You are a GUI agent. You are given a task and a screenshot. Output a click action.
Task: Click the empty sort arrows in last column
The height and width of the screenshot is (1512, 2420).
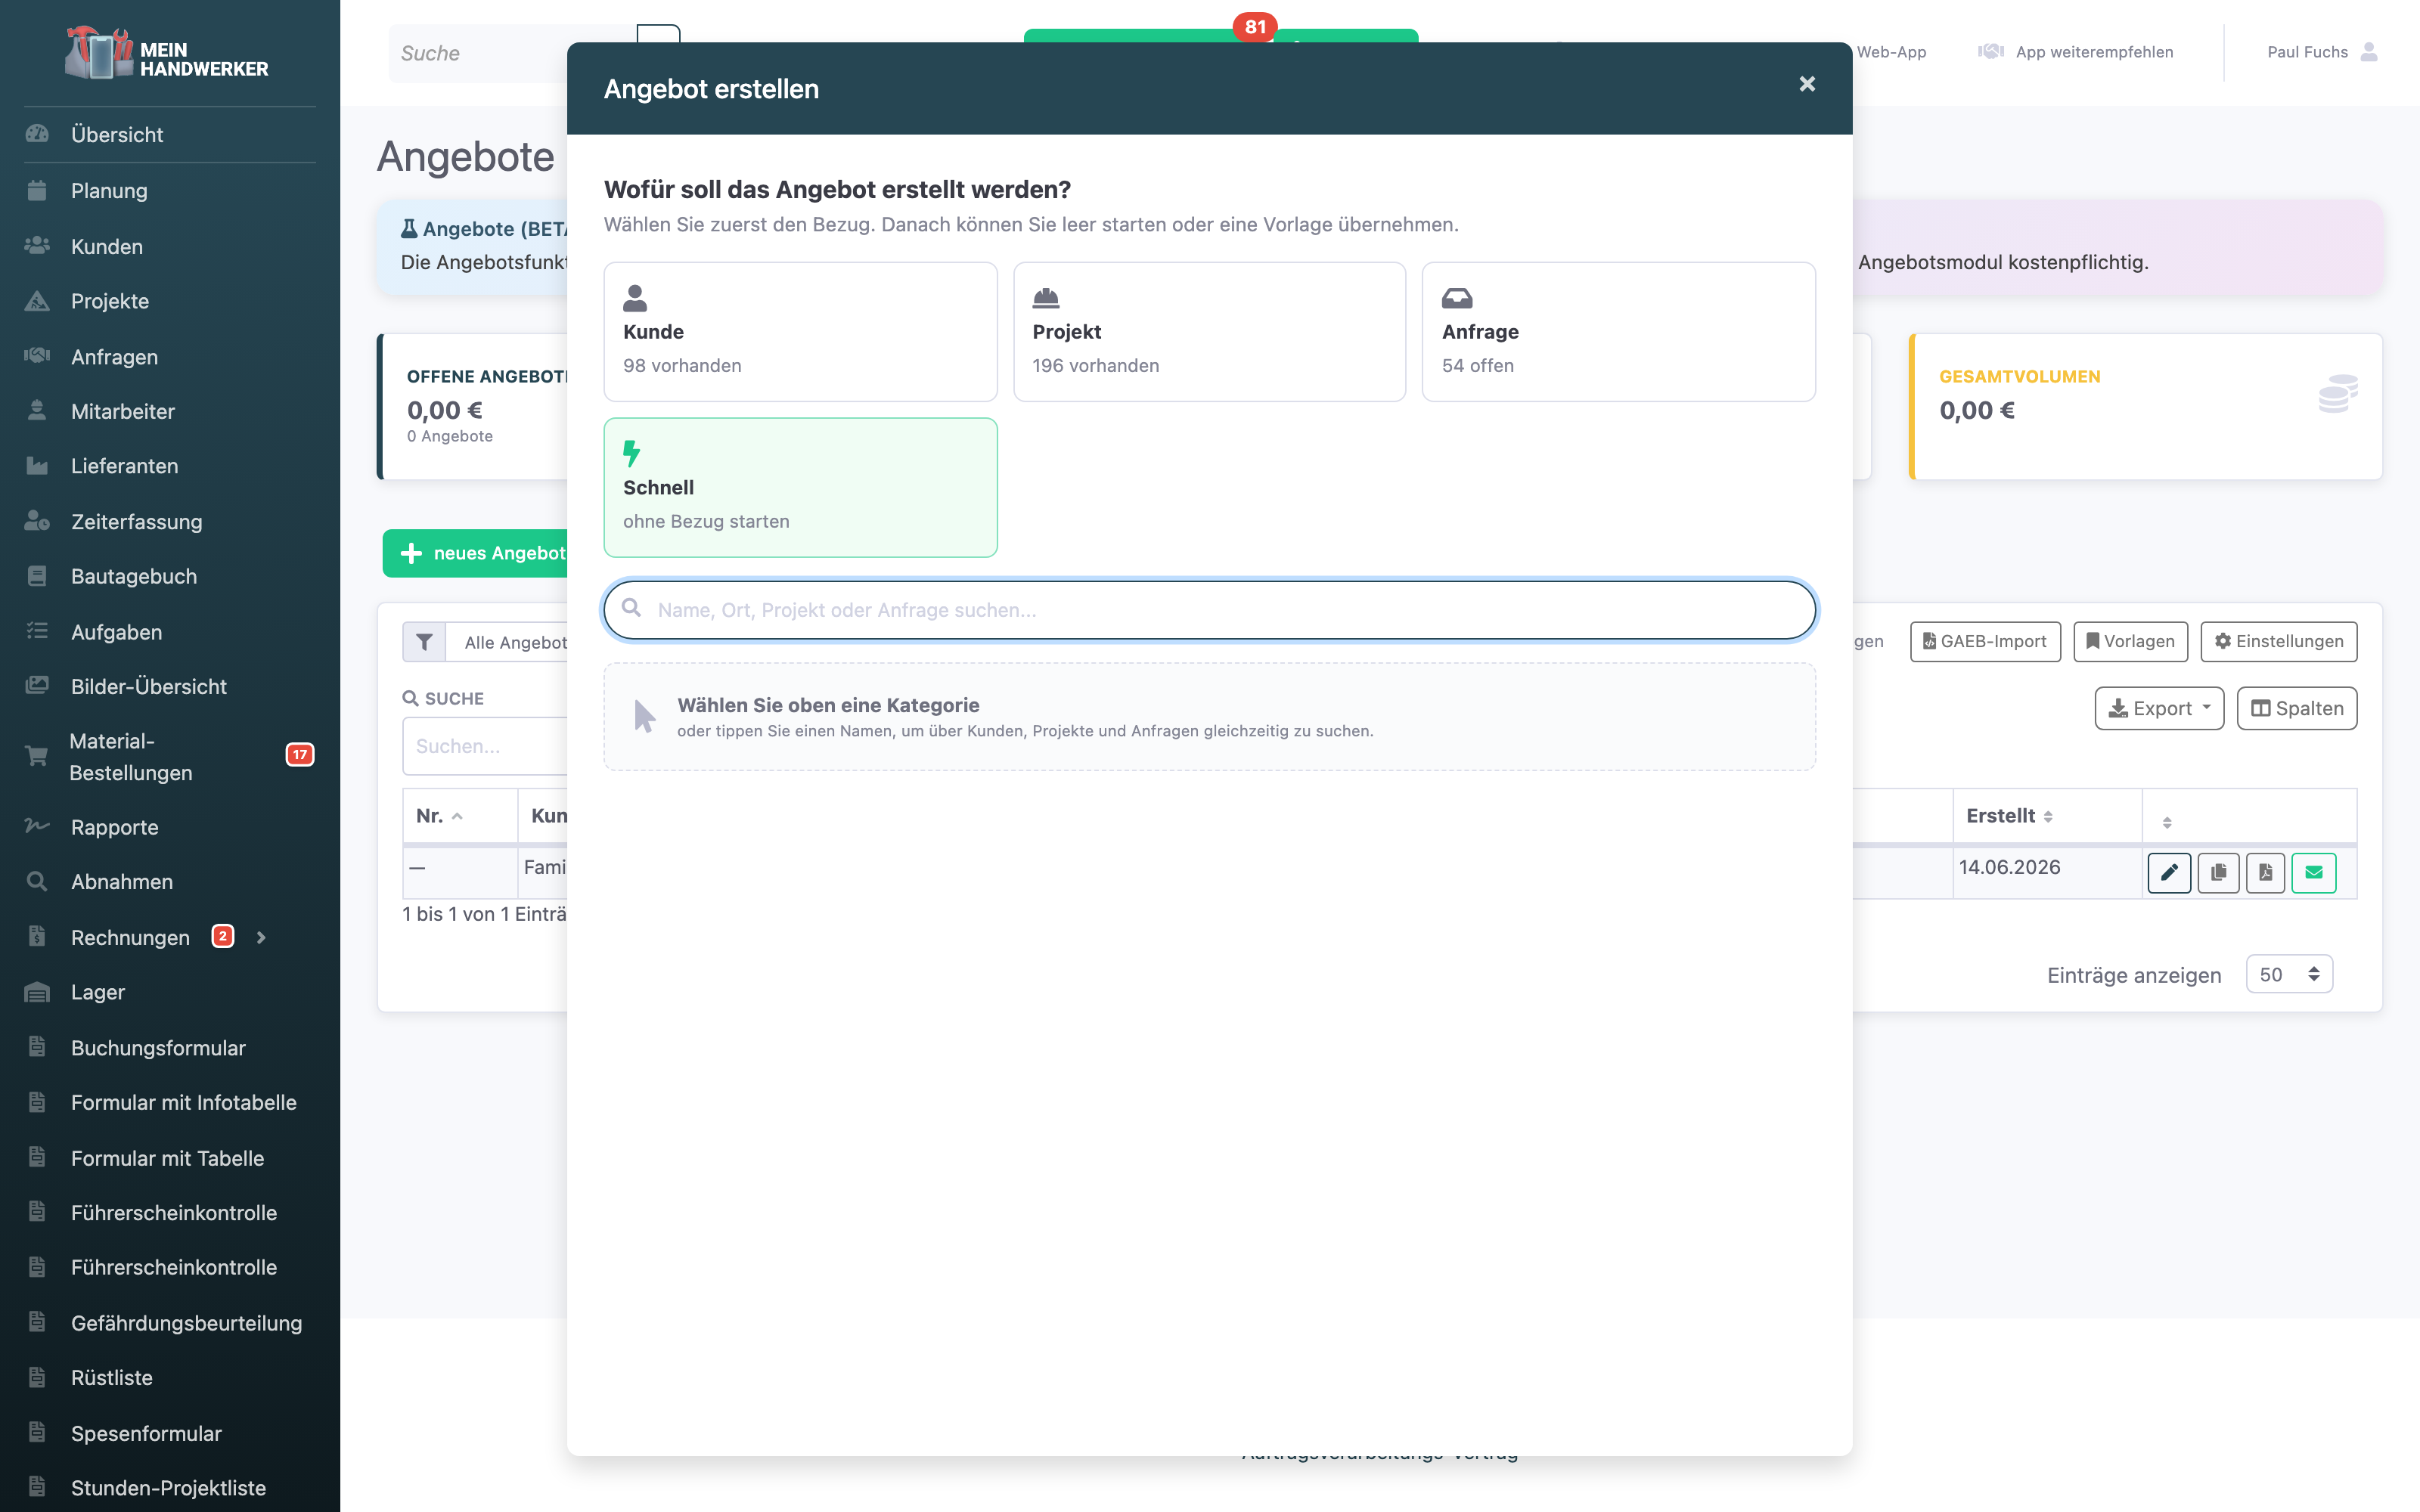[x=2167, y=822]
